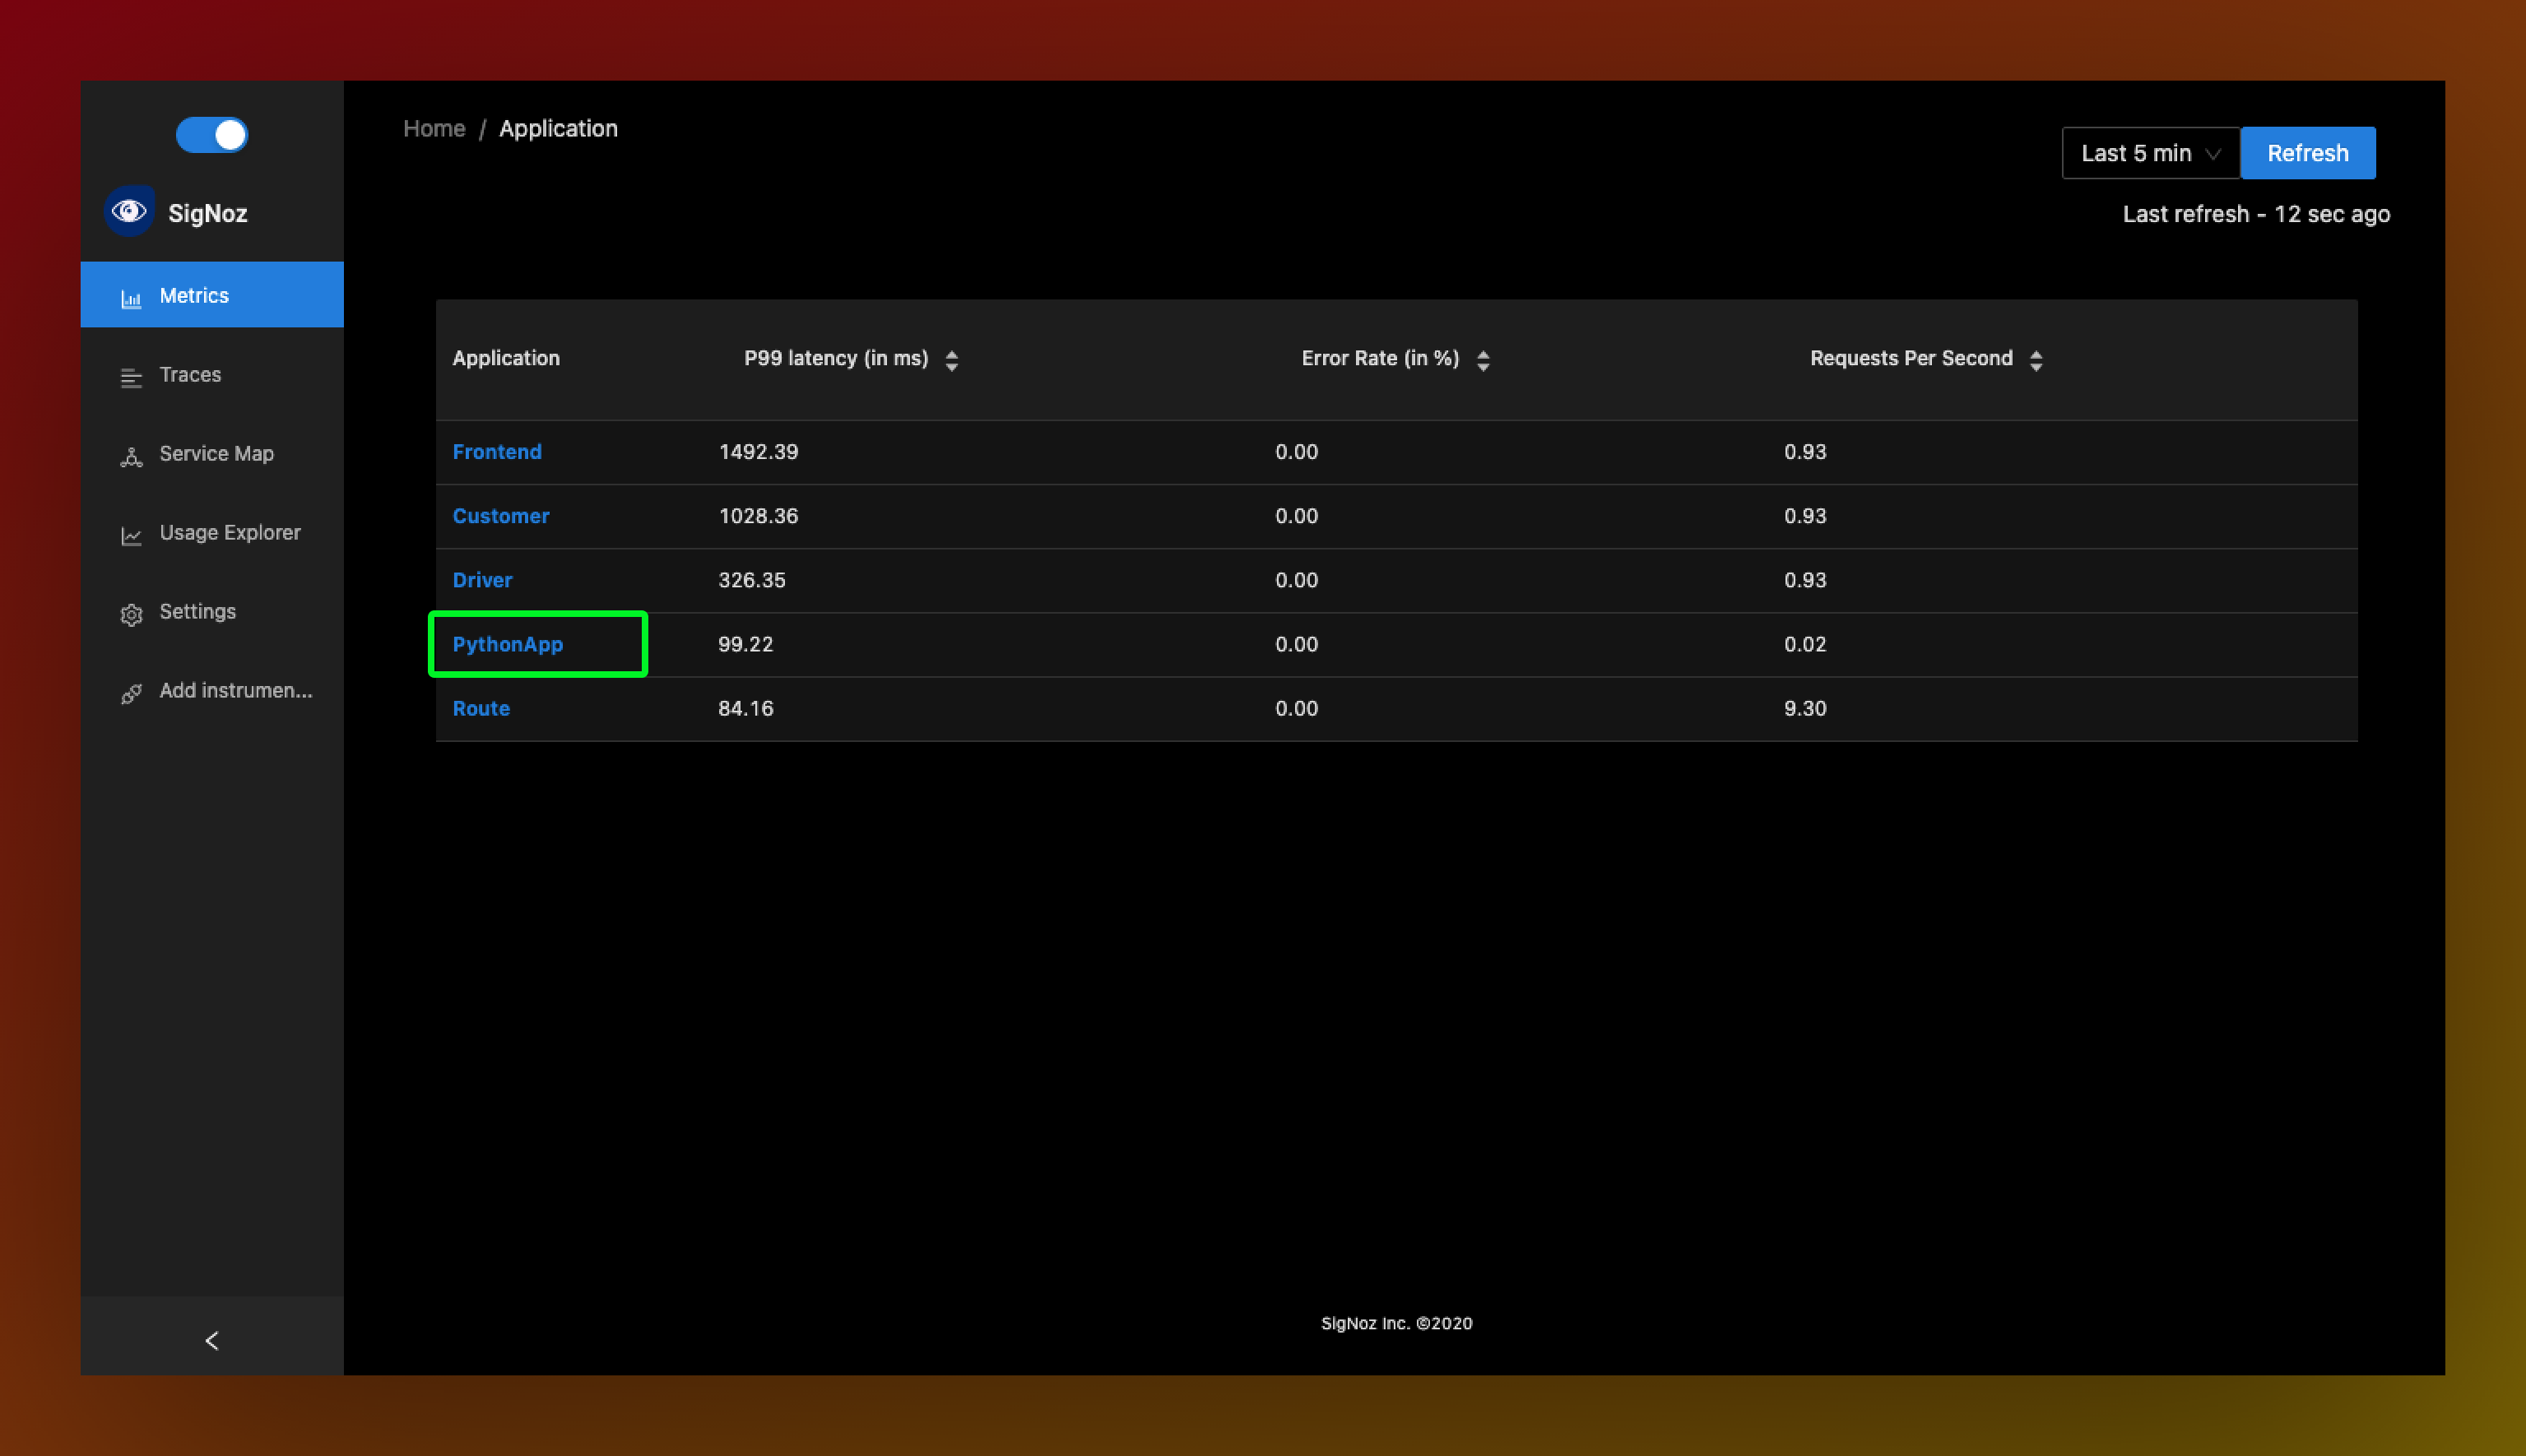Open the Usage Explorer
Viewport: 2526px width, 1456px height.
229,532
